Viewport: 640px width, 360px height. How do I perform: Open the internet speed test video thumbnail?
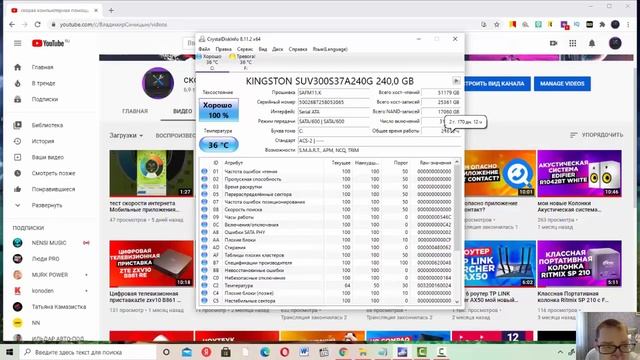pyautogui.click(x=151, y=173)
